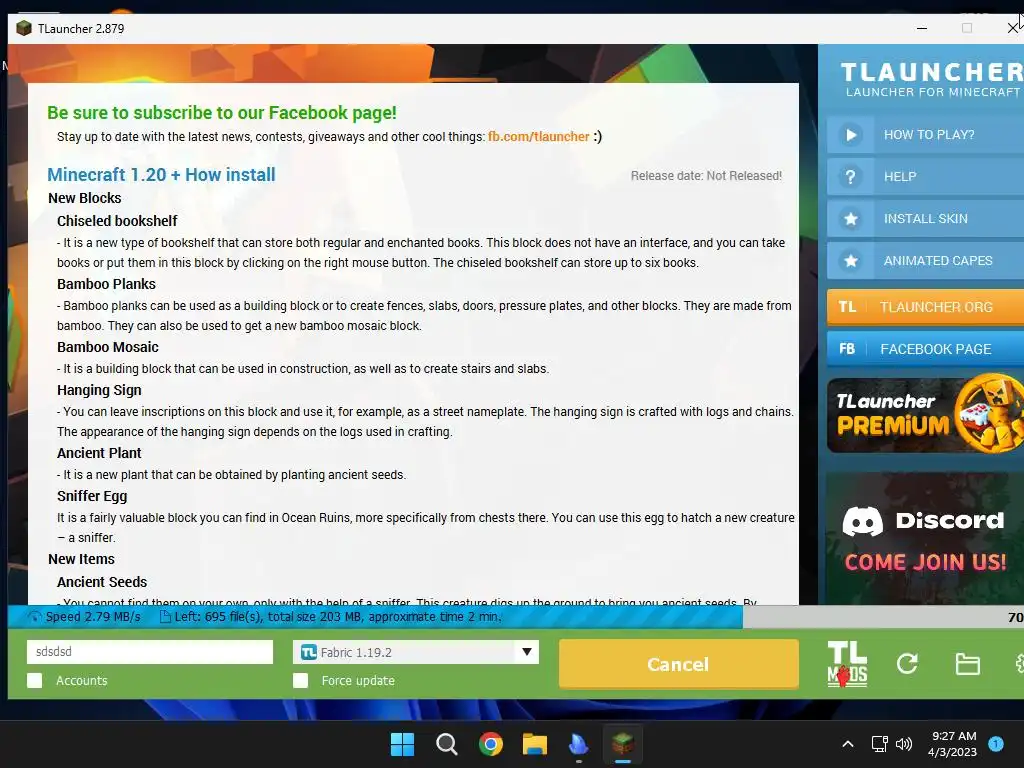Open the Facebook Page button
The height and width of the screenshot is (768, 1024).
click(926, 349)
